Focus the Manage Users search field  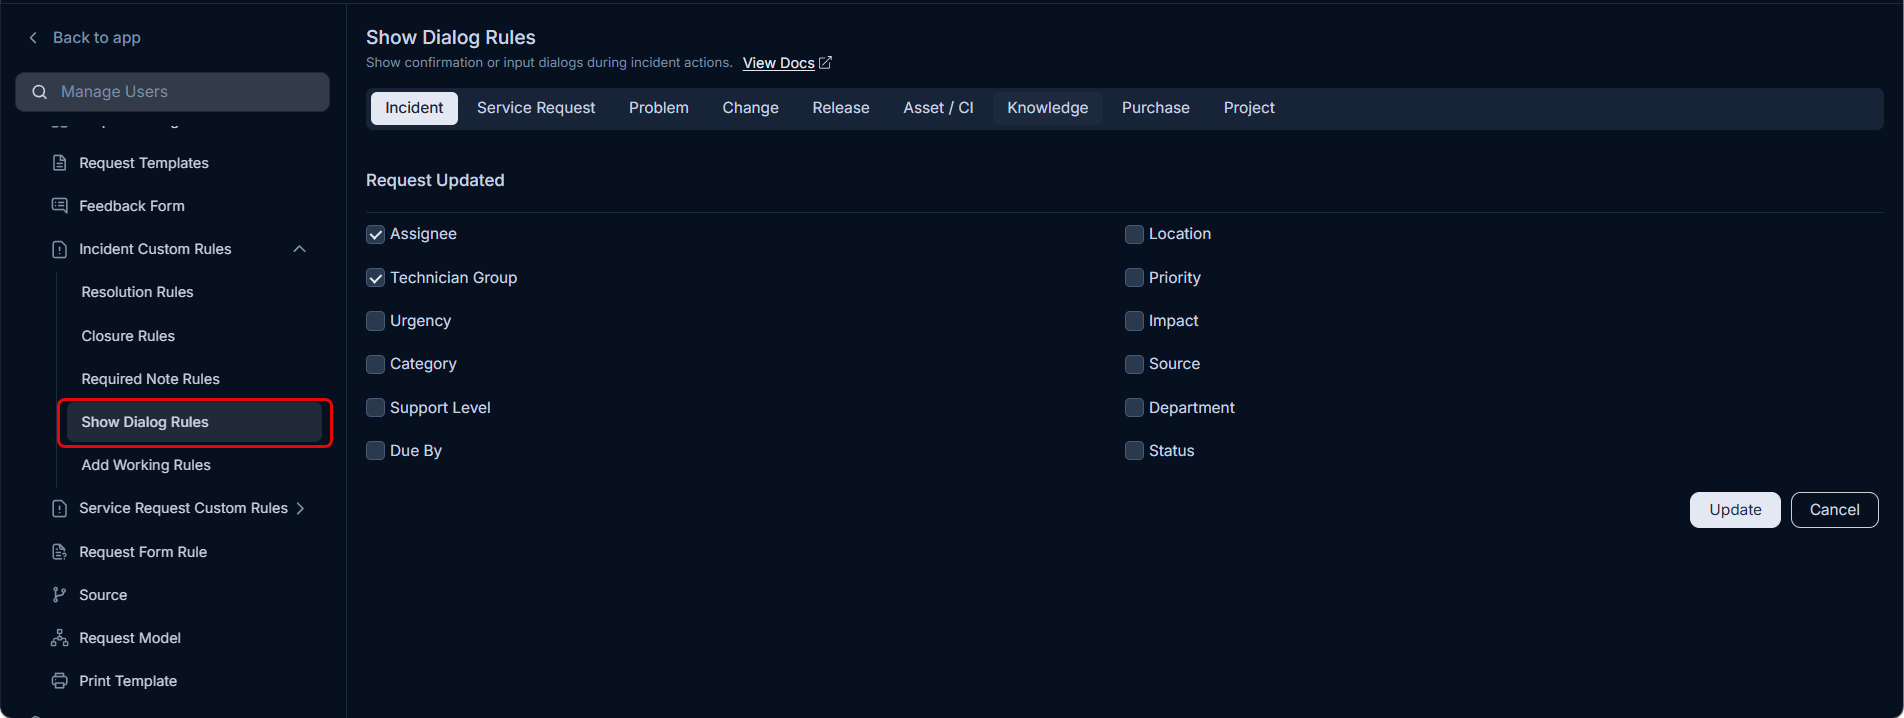172,92
